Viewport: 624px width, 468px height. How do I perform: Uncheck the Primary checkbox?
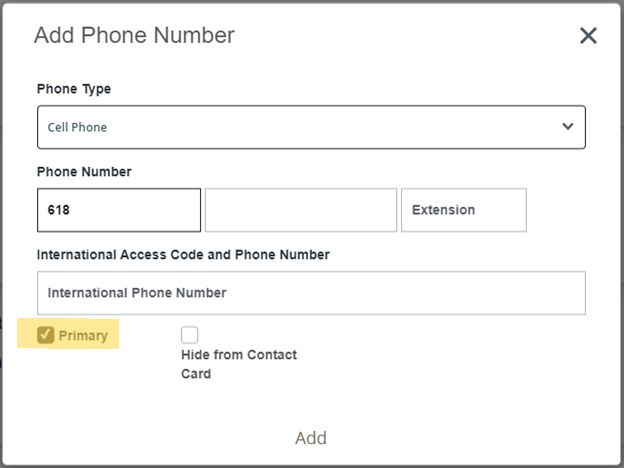45,335
